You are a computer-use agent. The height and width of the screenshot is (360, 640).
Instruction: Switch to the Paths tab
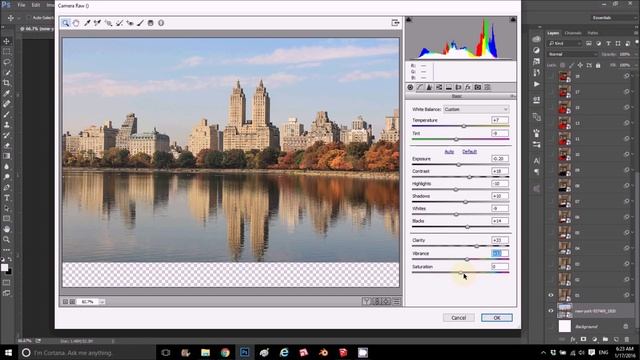point(593,33)
